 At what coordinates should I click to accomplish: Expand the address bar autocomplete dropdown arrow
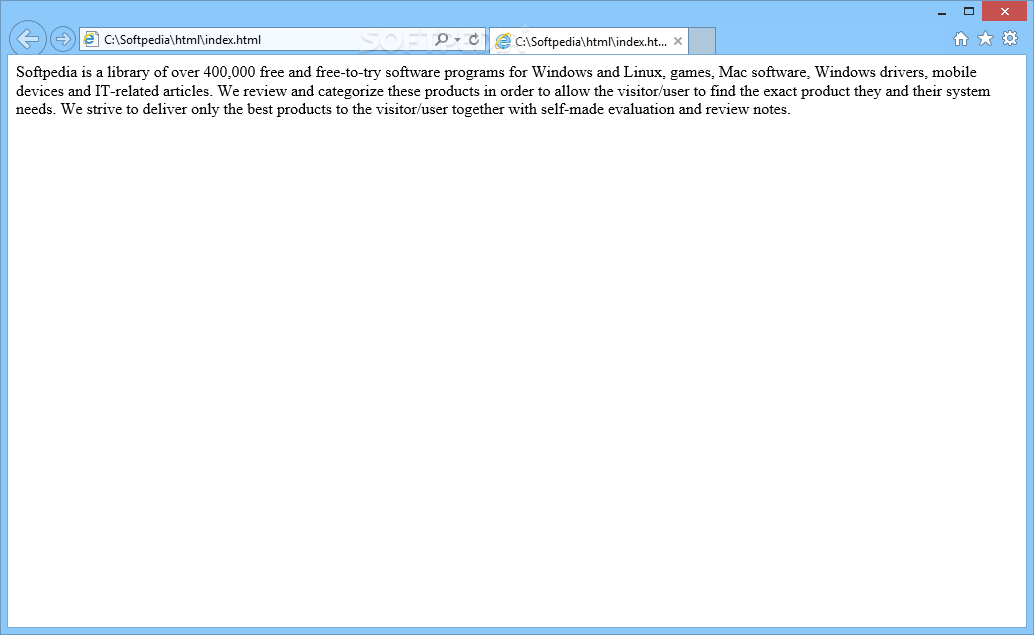457,40
